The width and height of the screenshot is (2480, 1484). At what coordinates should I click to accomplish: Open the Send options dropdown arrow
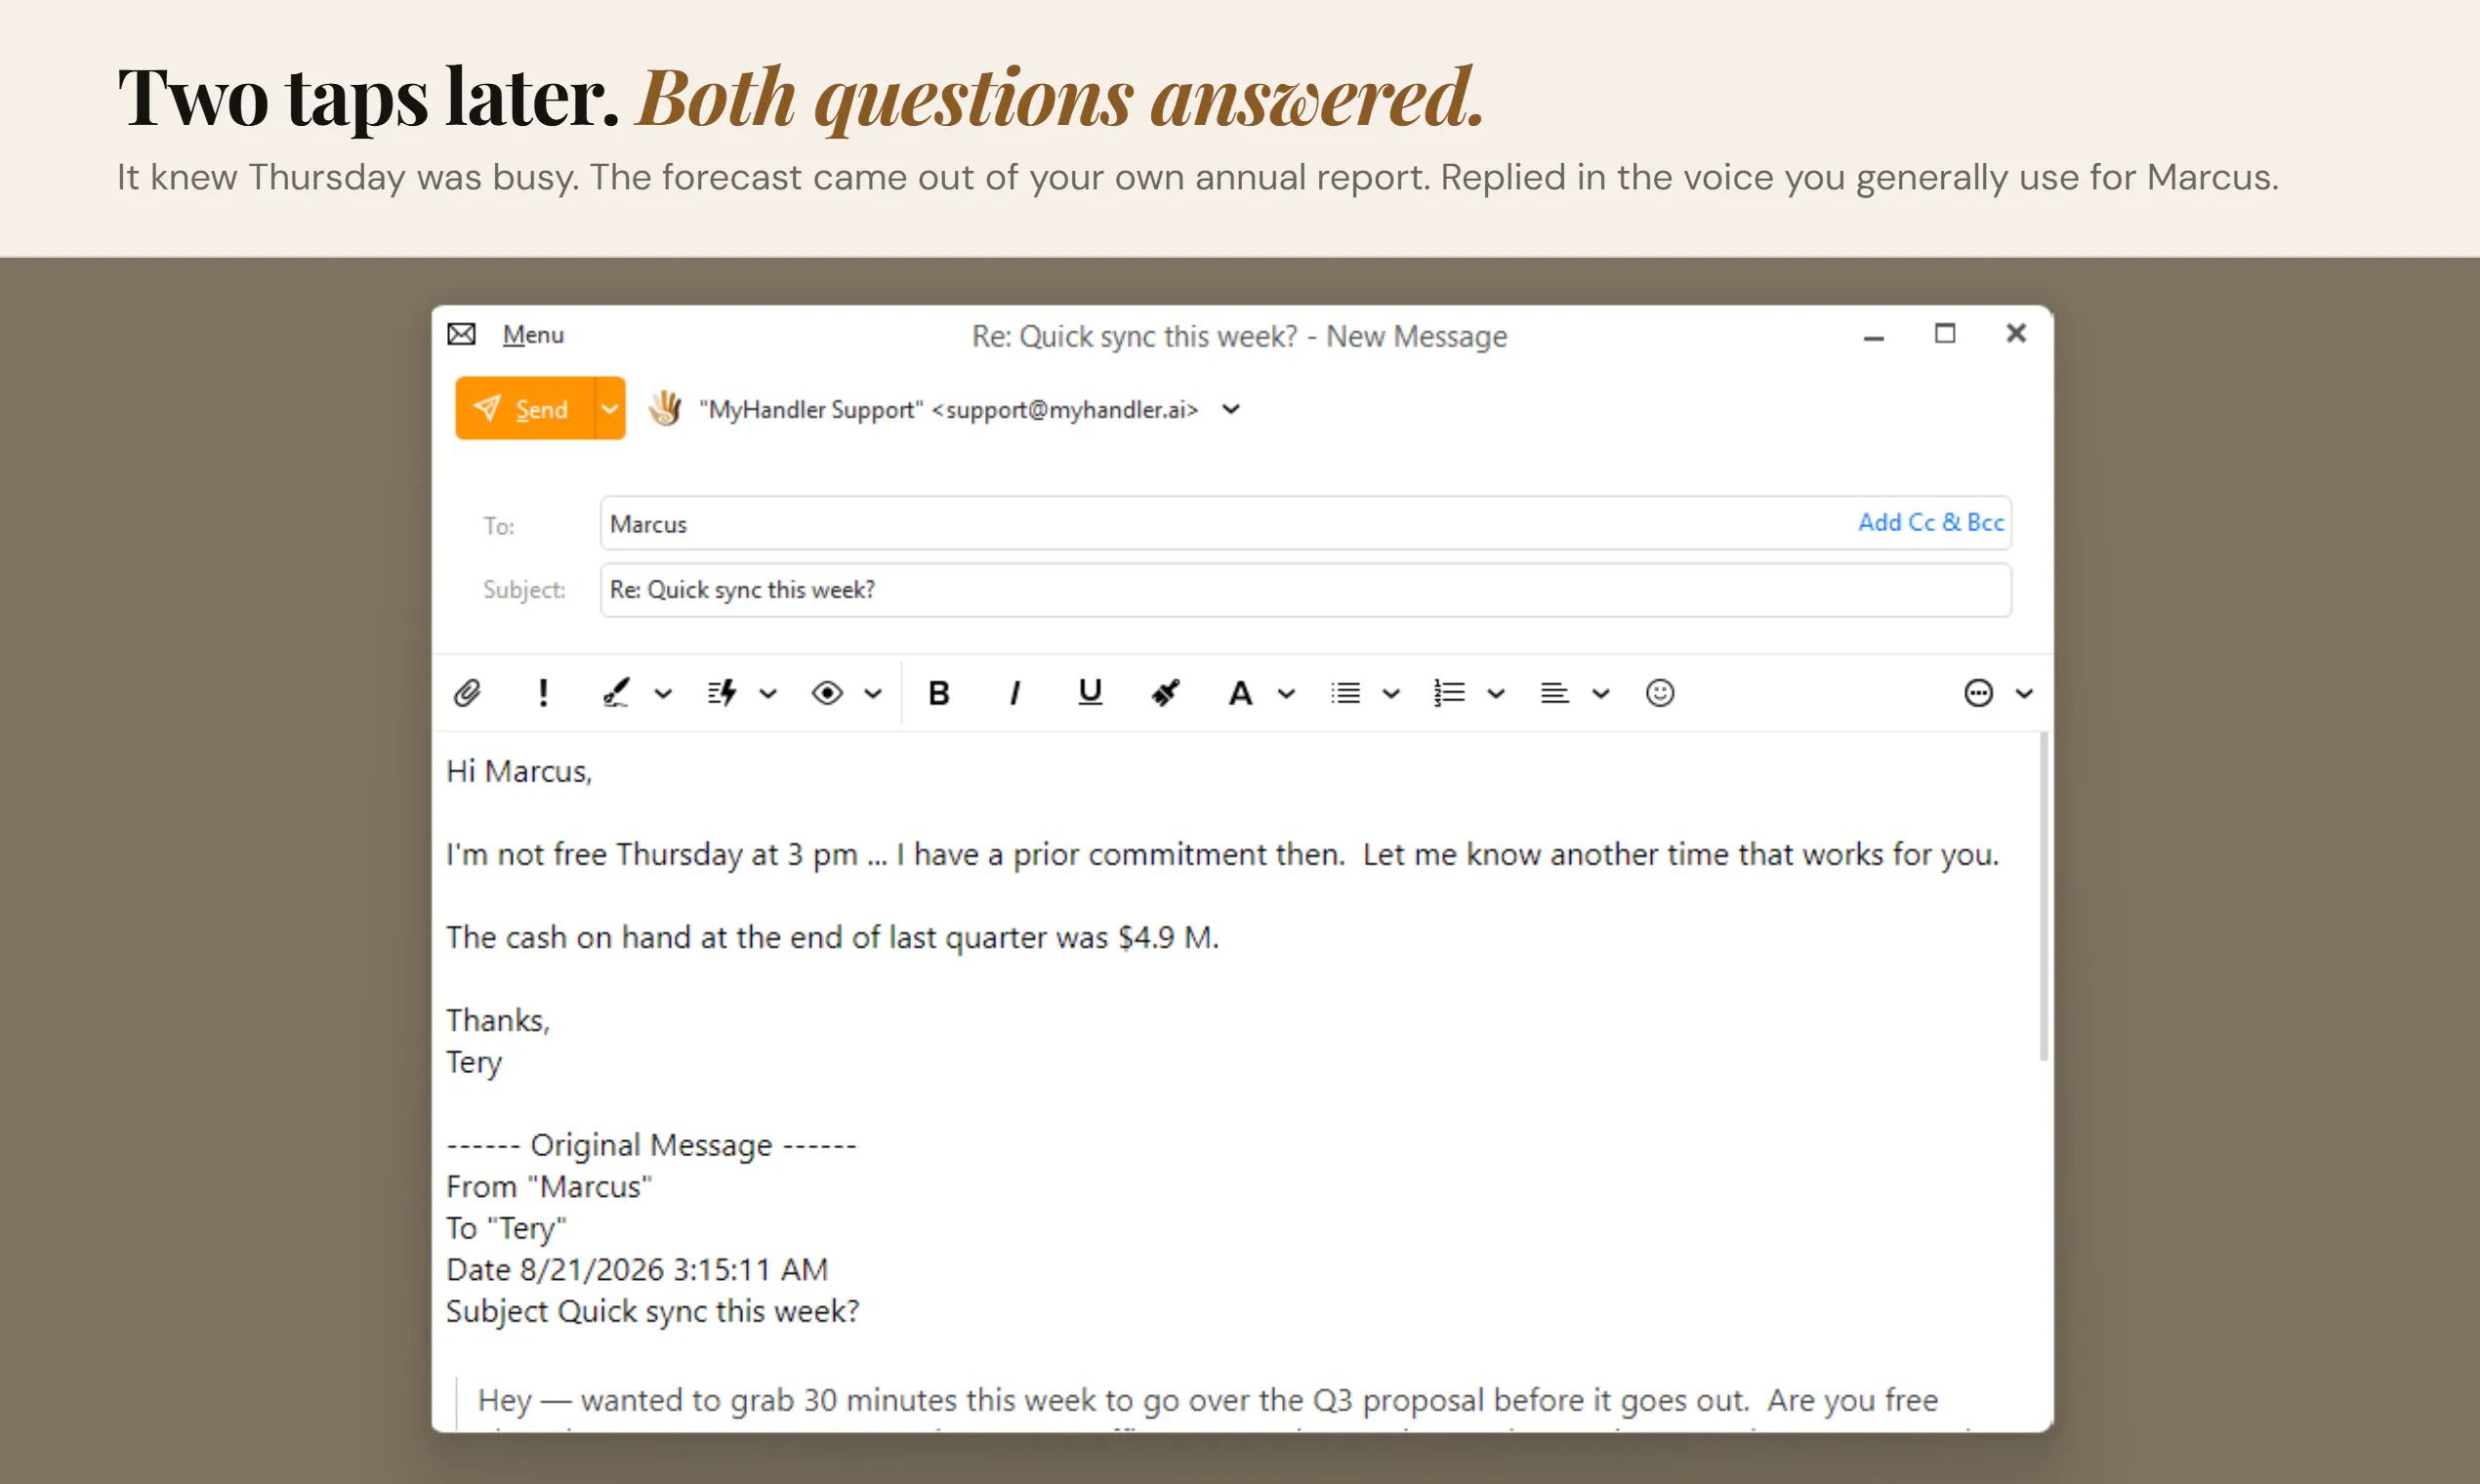click(x=610, y=408)
